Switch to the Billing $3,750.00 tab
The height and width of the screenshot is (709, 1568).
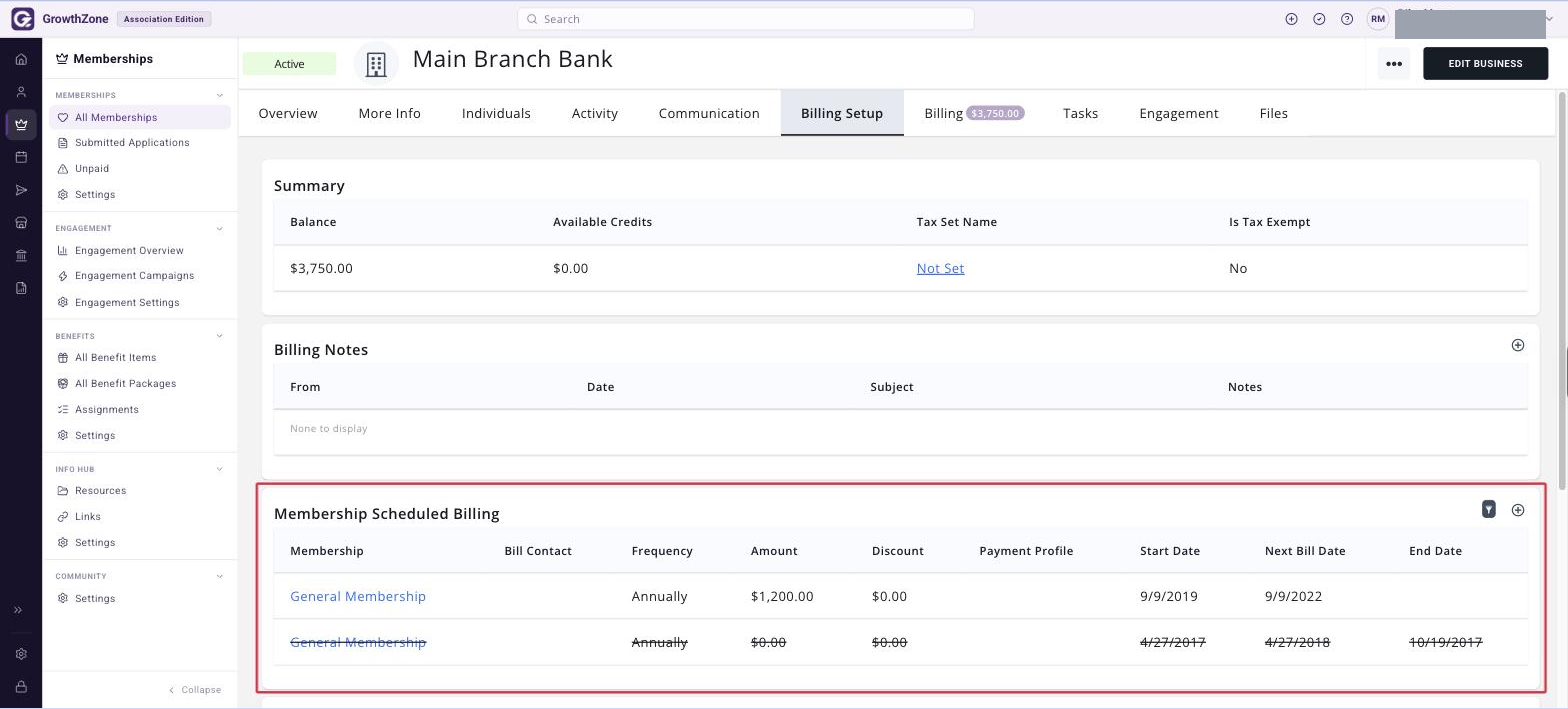pyautogui.click(x=974, y=113)
